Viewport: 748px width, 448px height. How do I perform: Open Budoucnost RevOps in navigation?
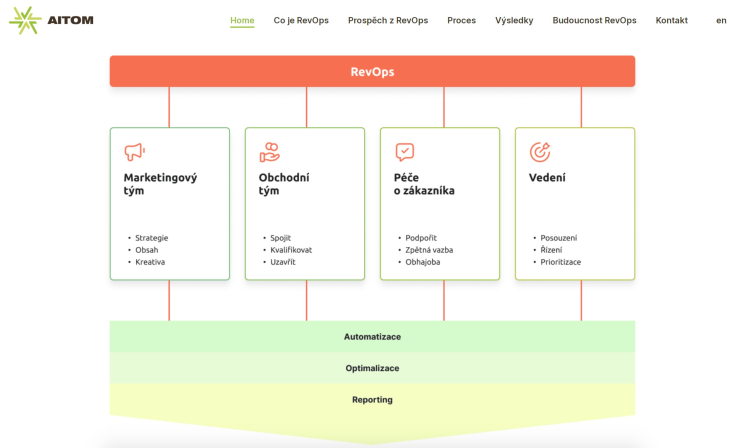coord(594,21)
